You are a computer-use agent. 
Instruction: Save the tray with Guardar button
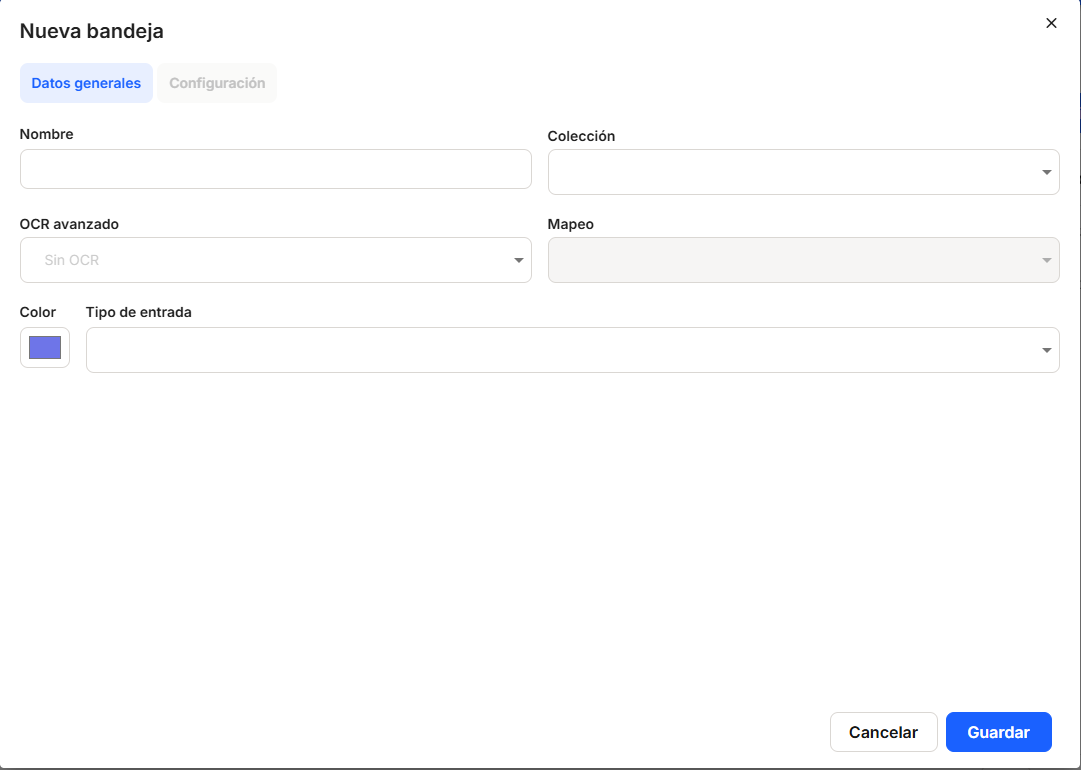pyautogui.click(x=998, y=732)
